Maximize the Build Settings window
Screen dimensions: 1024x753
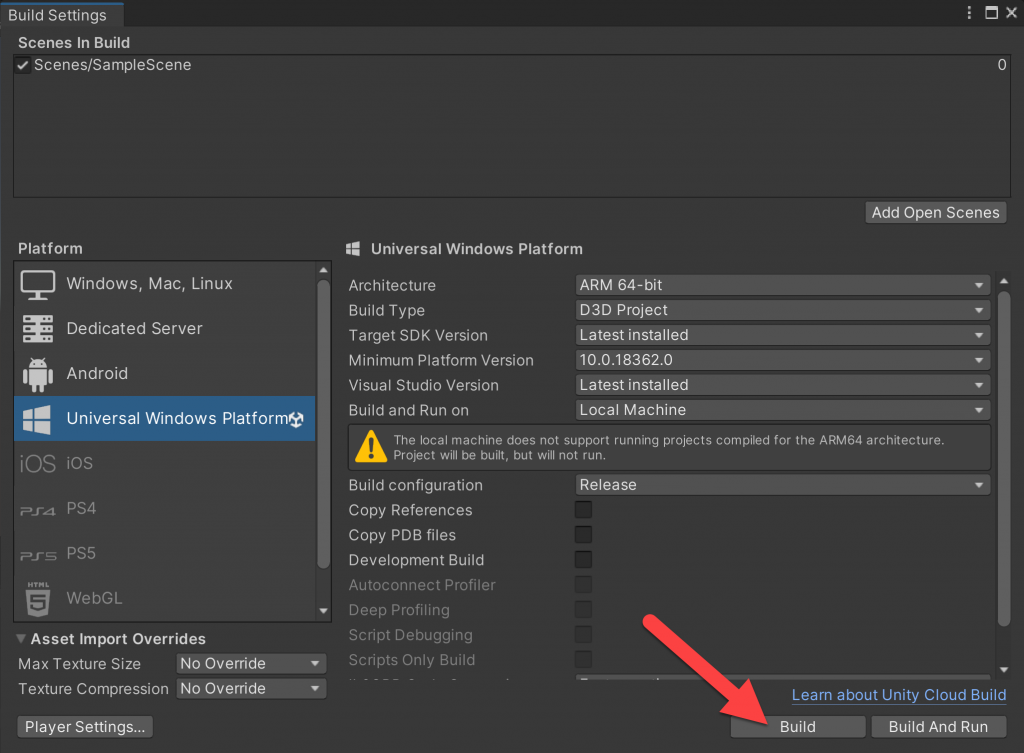click(x=991, y=12)
